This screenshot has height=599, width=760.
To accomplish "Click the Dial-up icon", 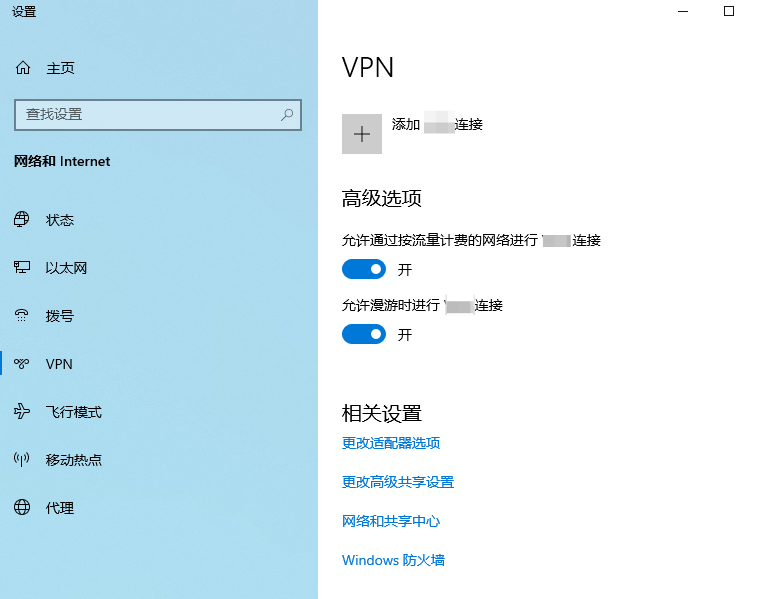I will pos(22,316).
